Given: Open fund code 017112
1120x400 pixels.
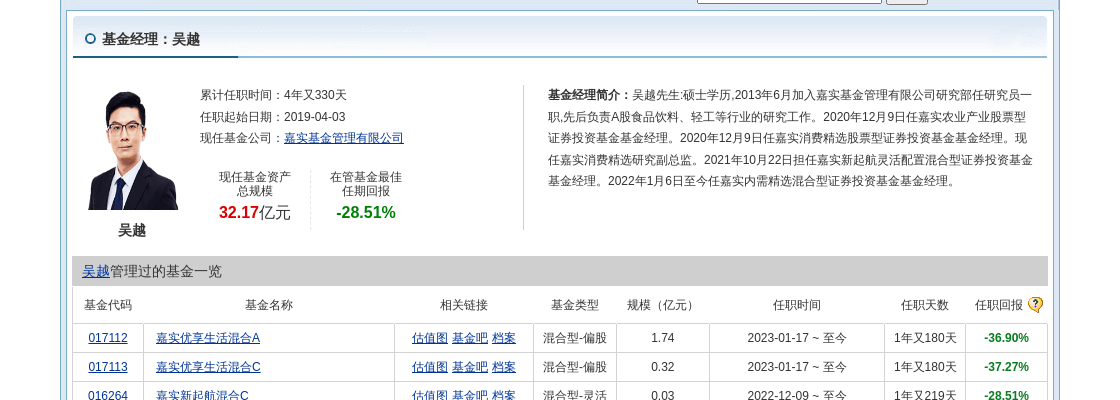Looking at the screenshot, I should pos(108,338).
